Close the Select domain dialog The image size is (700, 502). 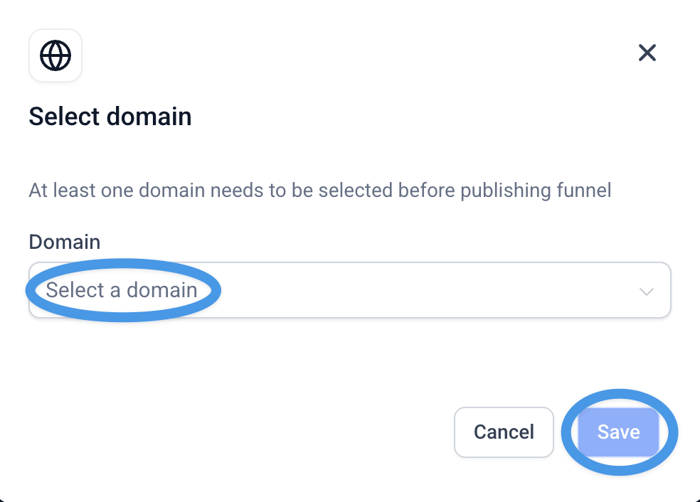(x=647, y=53)
